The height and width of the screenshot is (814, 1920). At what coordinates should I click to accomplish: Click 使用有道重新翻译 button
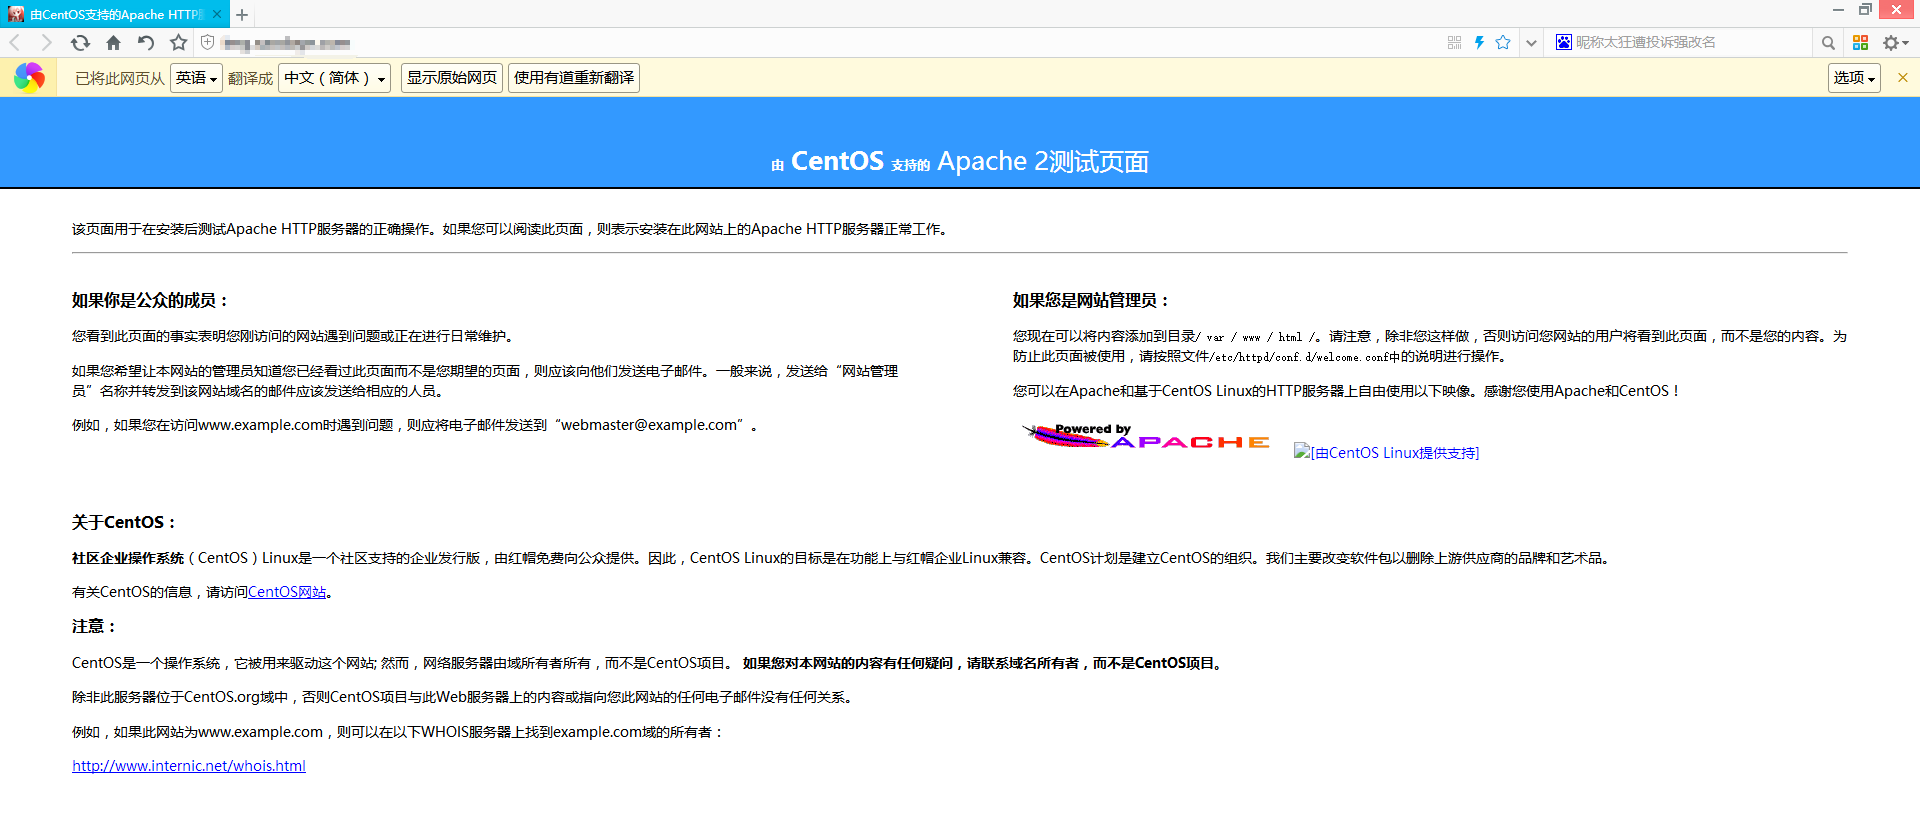click(x=574, y=78)
